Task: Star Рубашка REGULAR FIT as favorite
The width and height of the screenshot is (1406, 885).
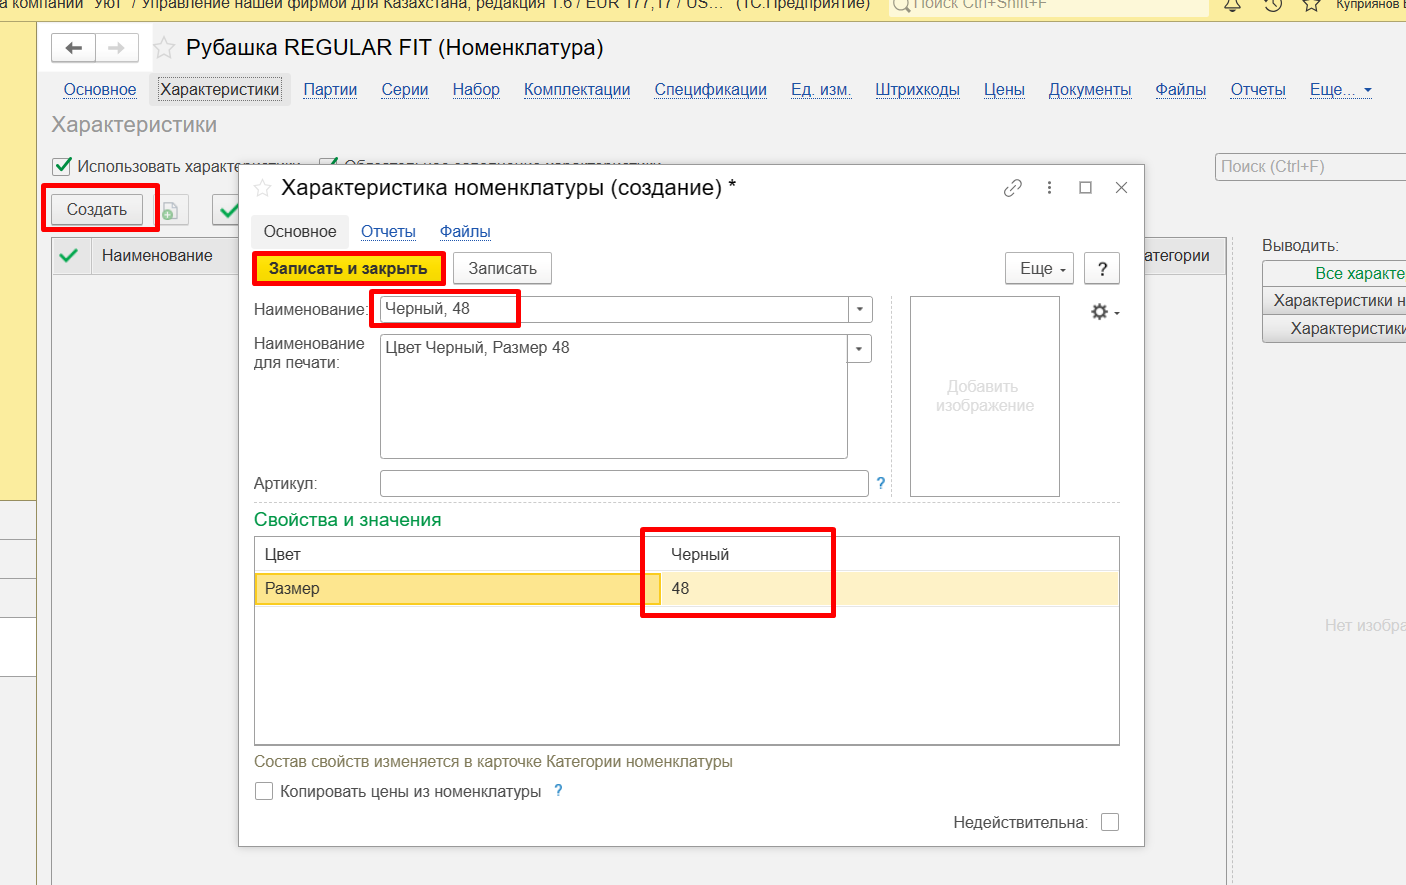Action: click(164, 48)
